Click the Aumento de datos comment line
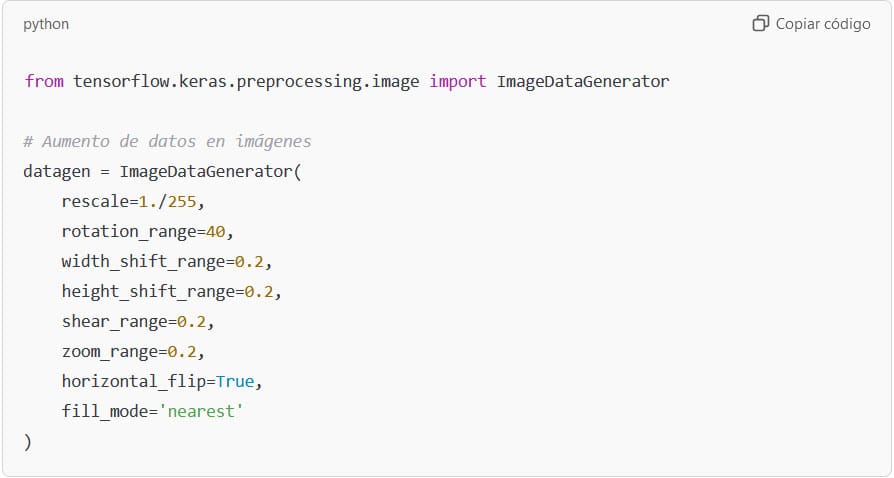The height and width of the screenshot is (478, 894). click(x=167, y=141)
